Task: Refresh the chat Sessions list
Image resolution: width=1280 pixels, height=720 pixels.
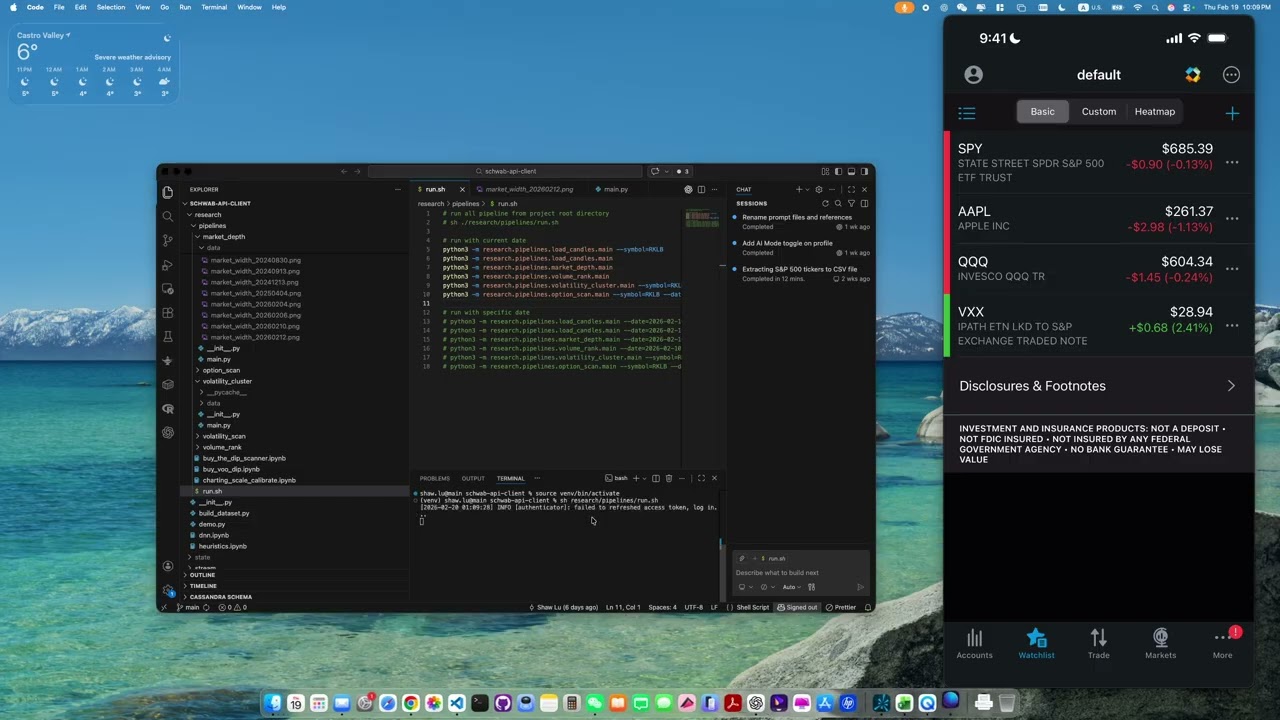Action: point(825,203)
